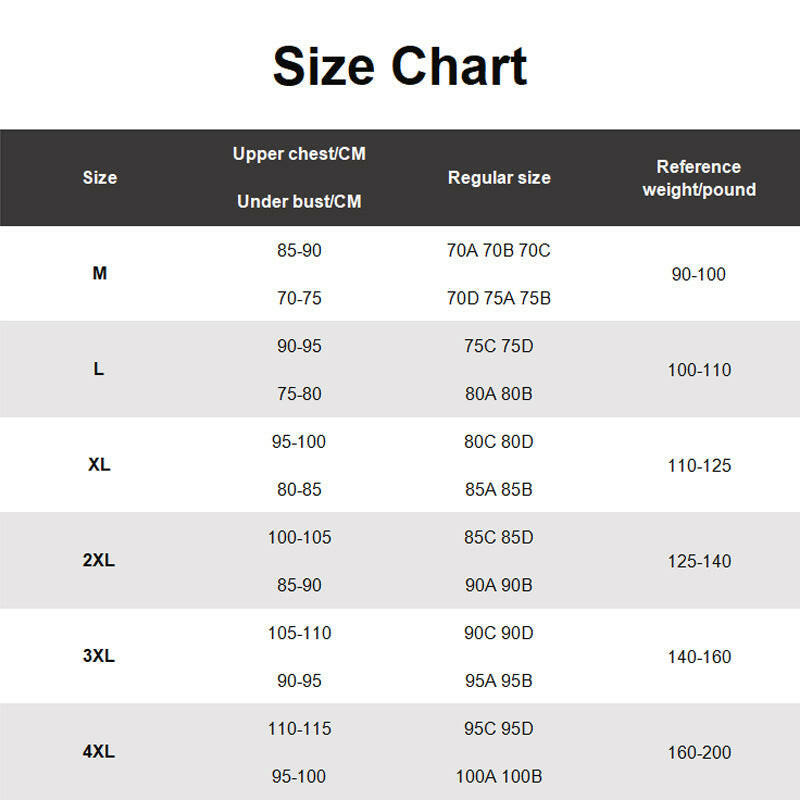The image size is (800, 800).
Task: Select the Under bust/CM header
Action: [299, 202]
